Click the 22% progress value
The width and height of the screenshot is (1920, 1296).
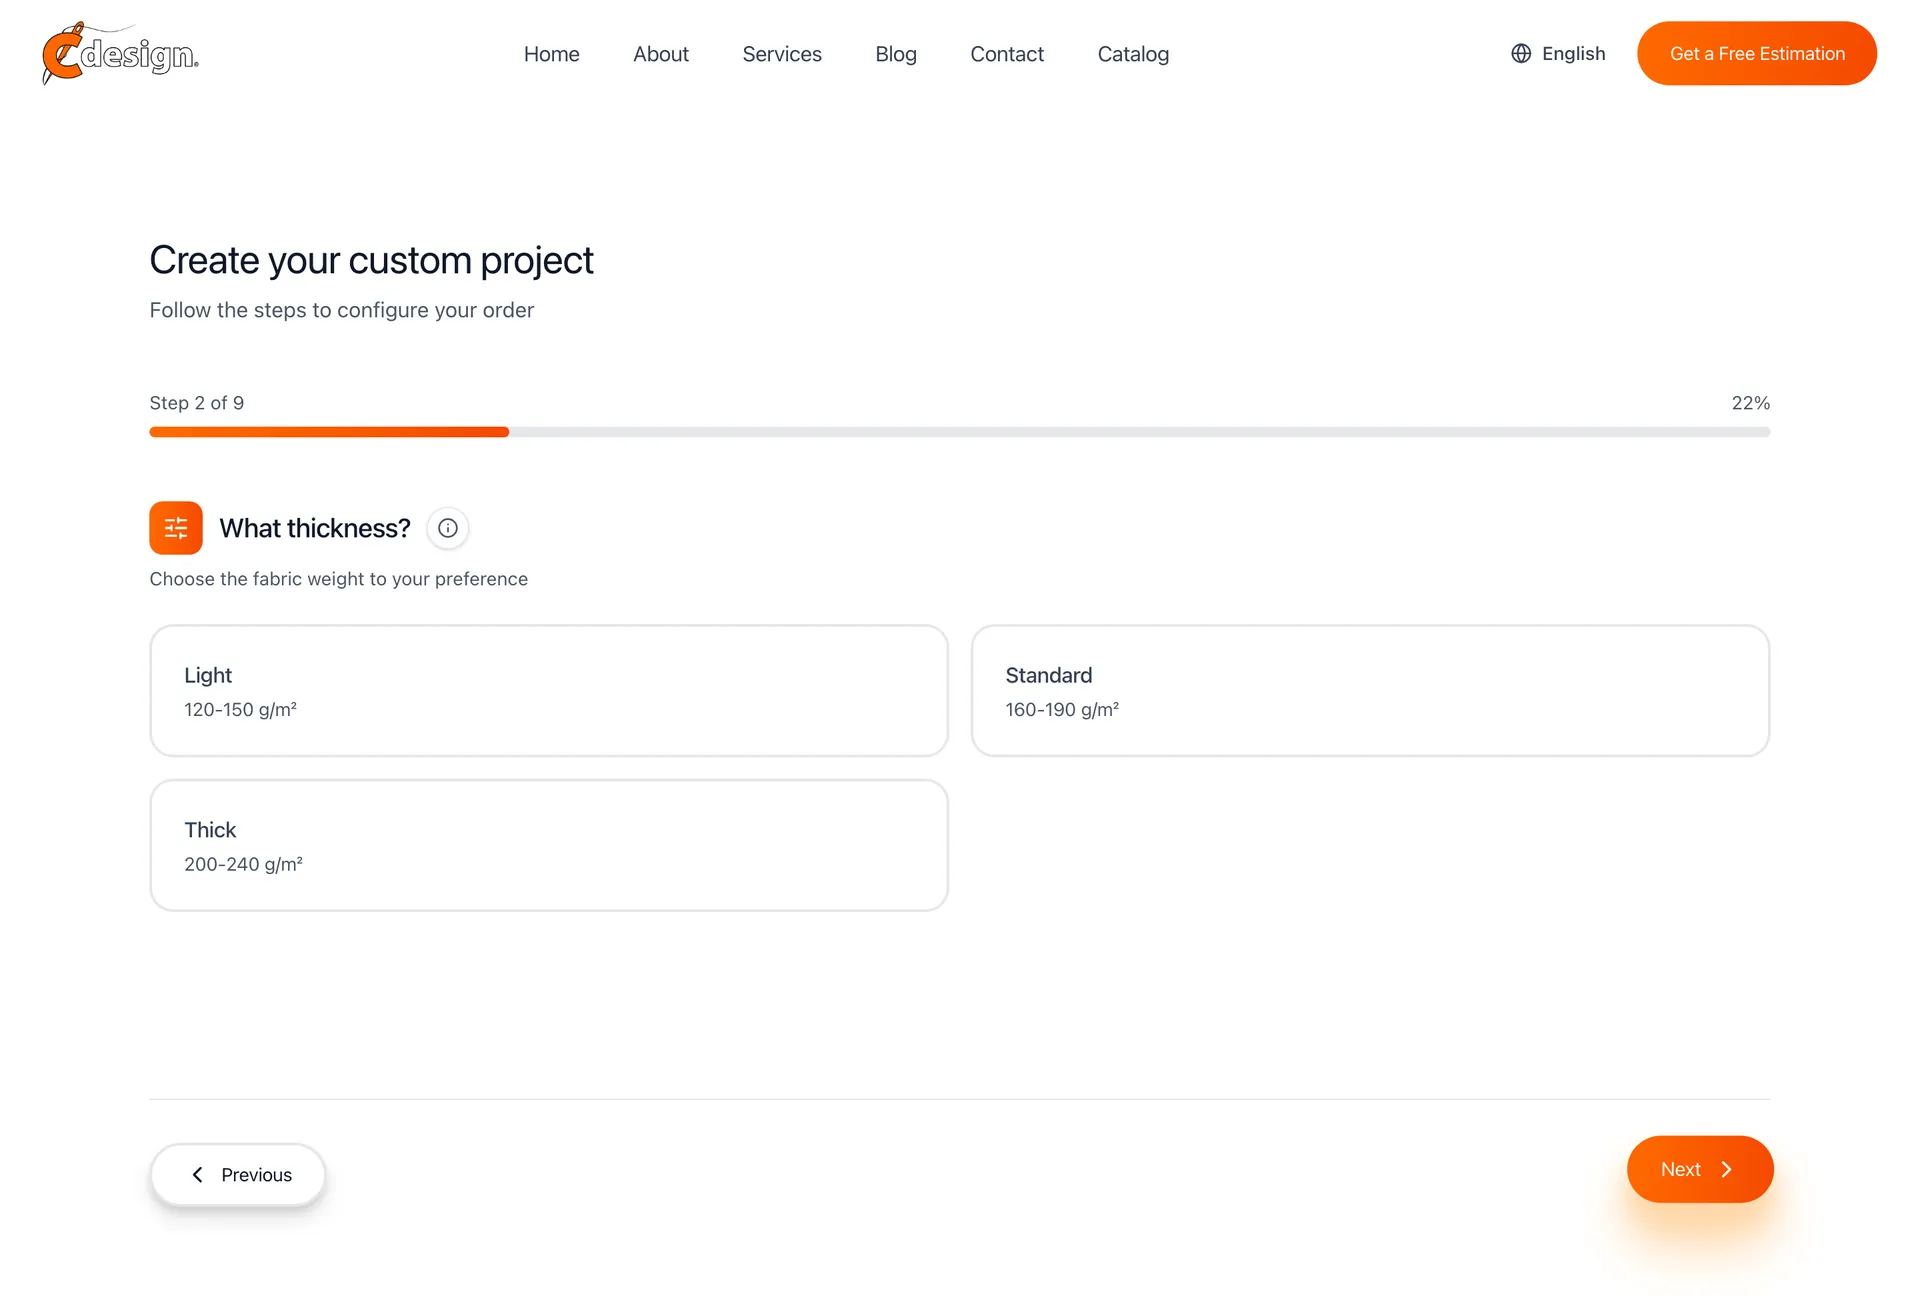(x=1751, y=403)
